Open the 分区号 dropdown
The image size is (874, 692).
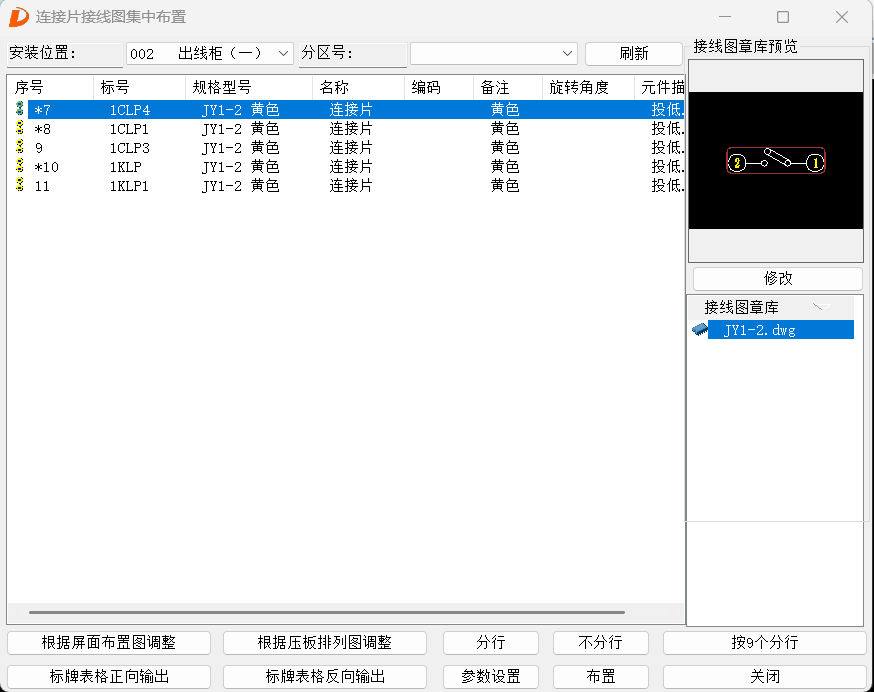tap(493, 54)
